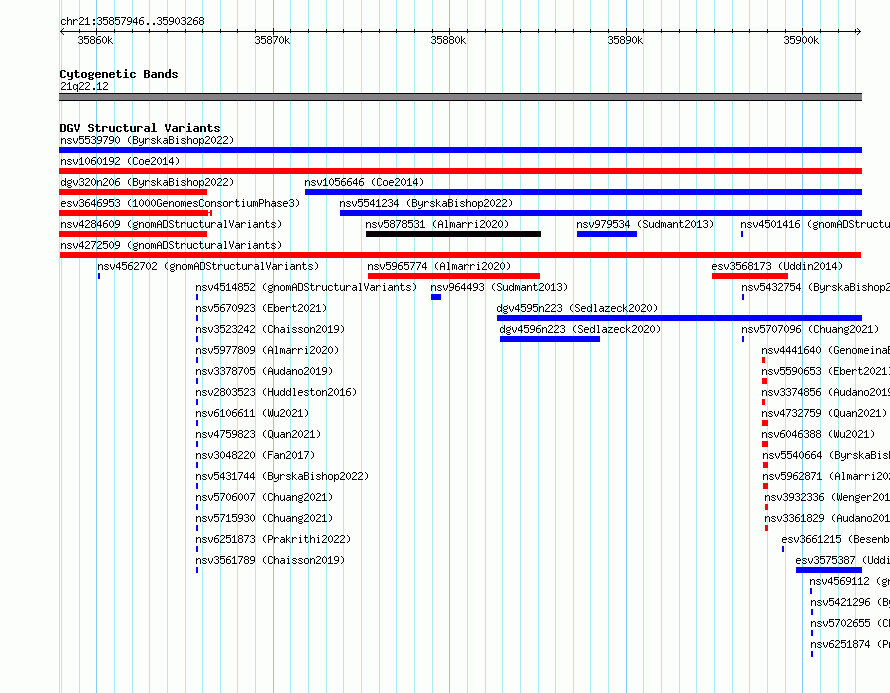The image size is (890, 693).
Task: Click the red nsv1060192 variant bar
Action: point(460,171)
